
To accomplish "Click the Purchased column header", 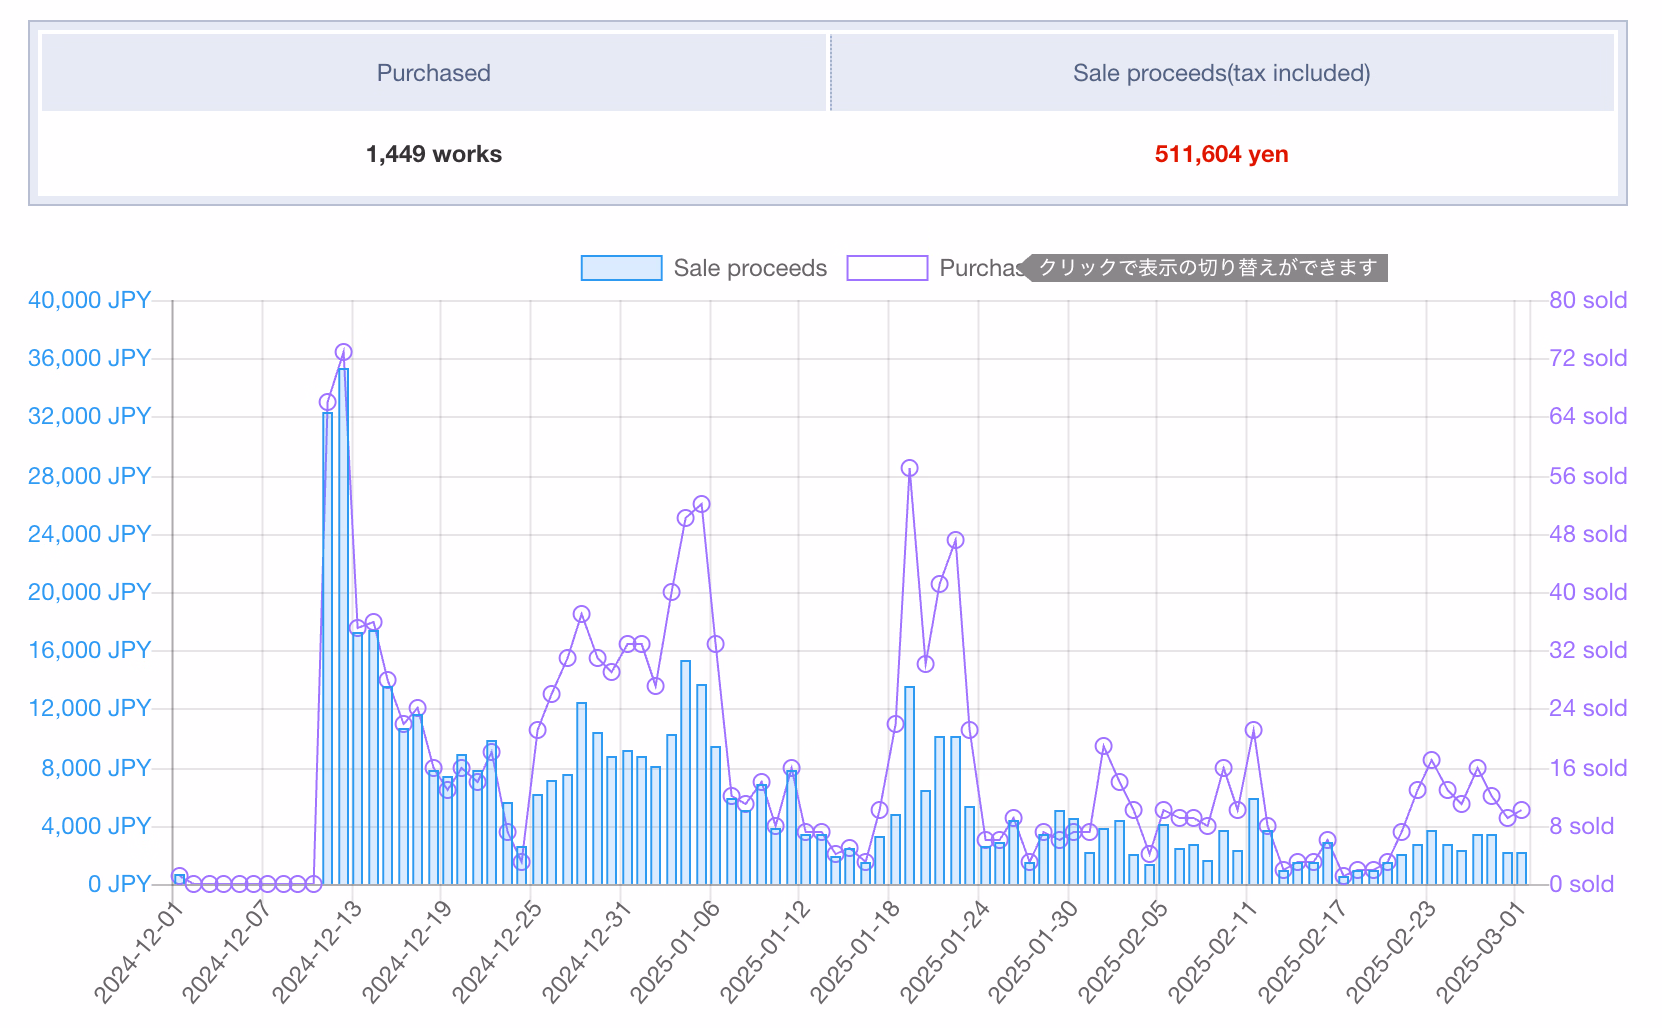I will tap(433, 73).
